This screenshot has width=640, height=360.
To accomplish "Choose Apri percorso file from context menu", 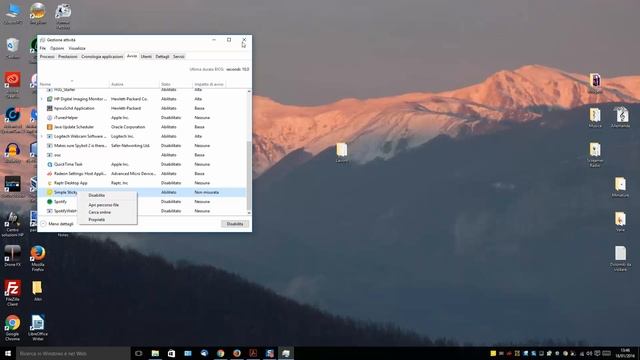I will [x=104, y=205].
